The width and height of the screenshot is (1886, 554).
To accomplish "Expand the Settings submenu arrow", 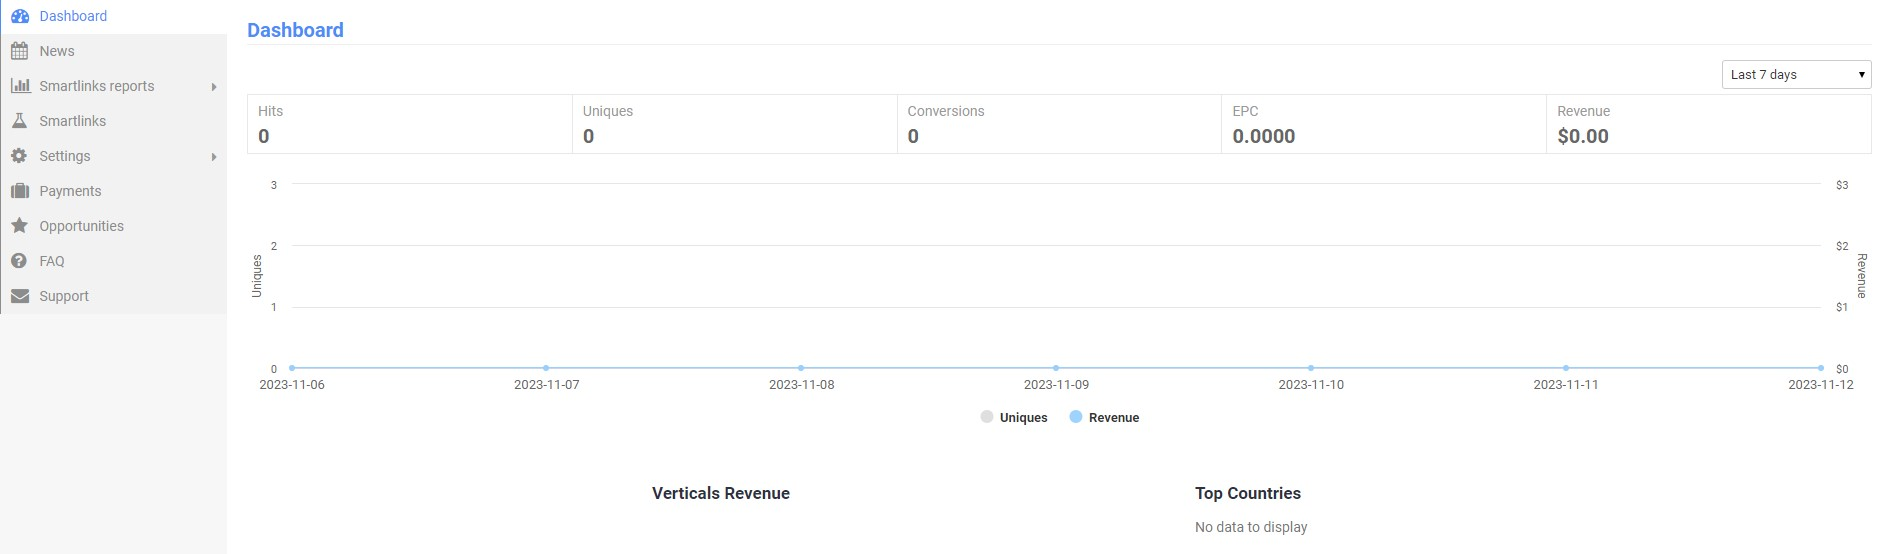I will click(x=214, y=157).
